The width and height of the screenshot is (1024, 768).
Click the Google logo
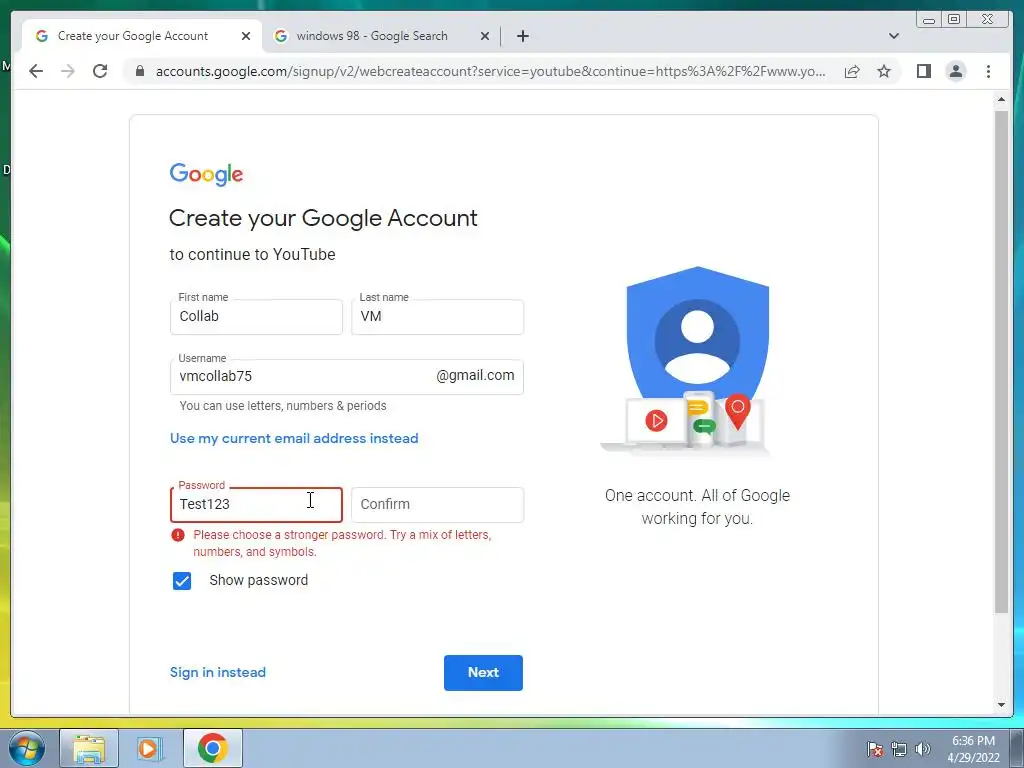(206, 174)
